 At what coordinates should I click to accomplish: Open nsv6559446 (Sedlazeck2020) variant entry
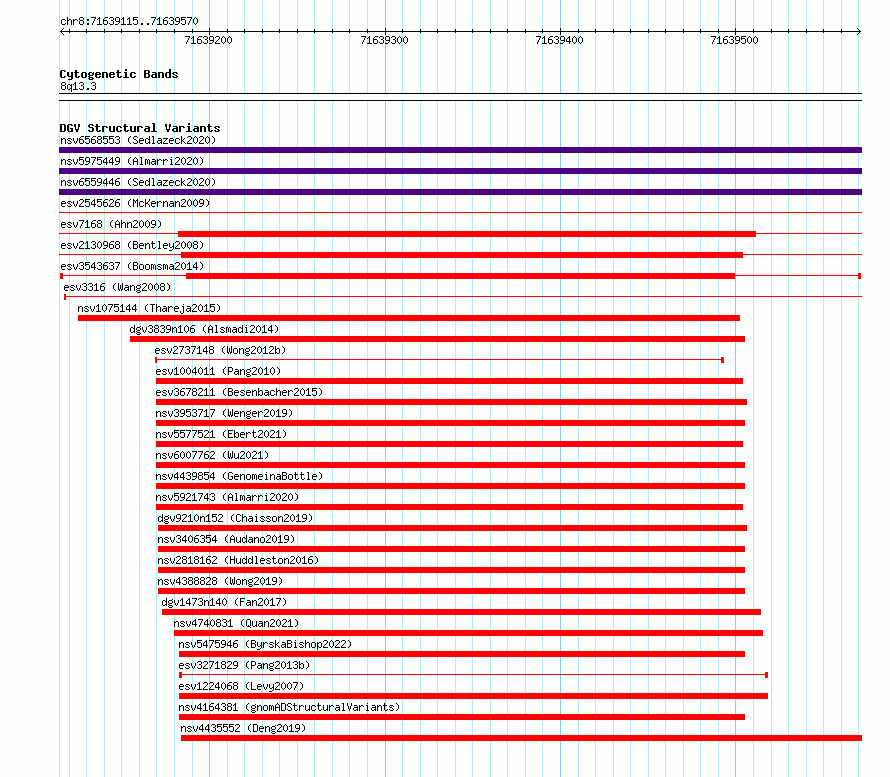pos(138,182)
